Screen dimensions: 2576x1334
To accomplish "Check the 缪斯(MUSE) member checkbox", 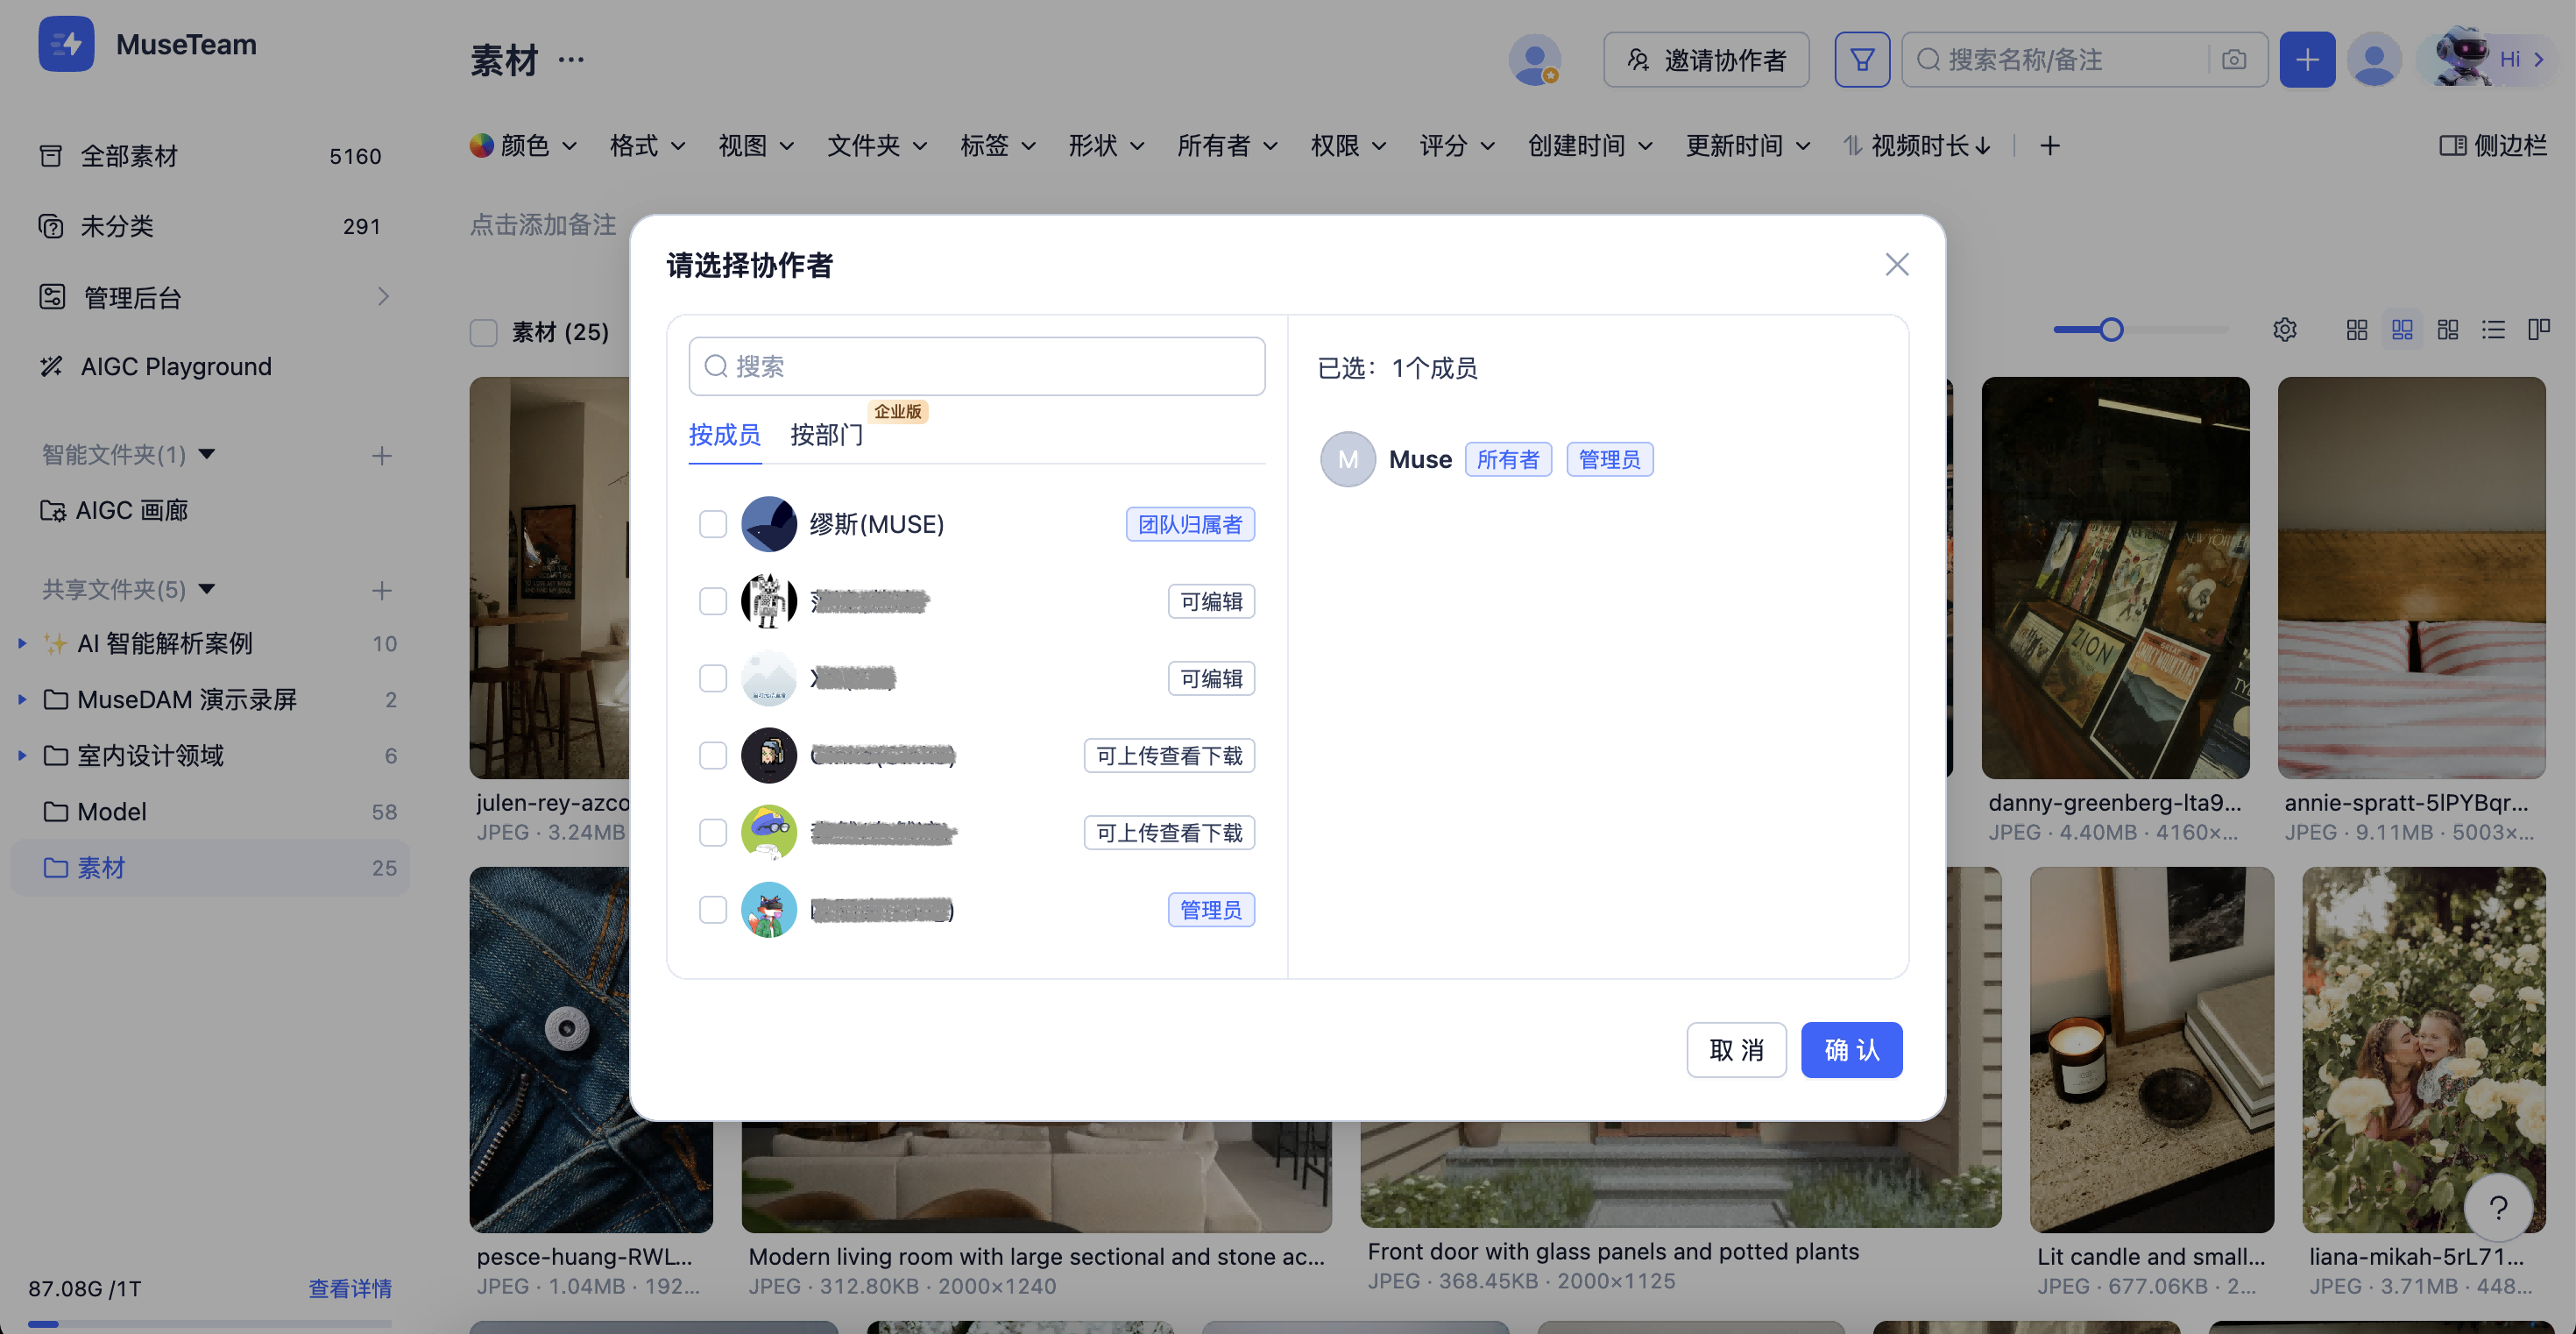I will (712, 524).
